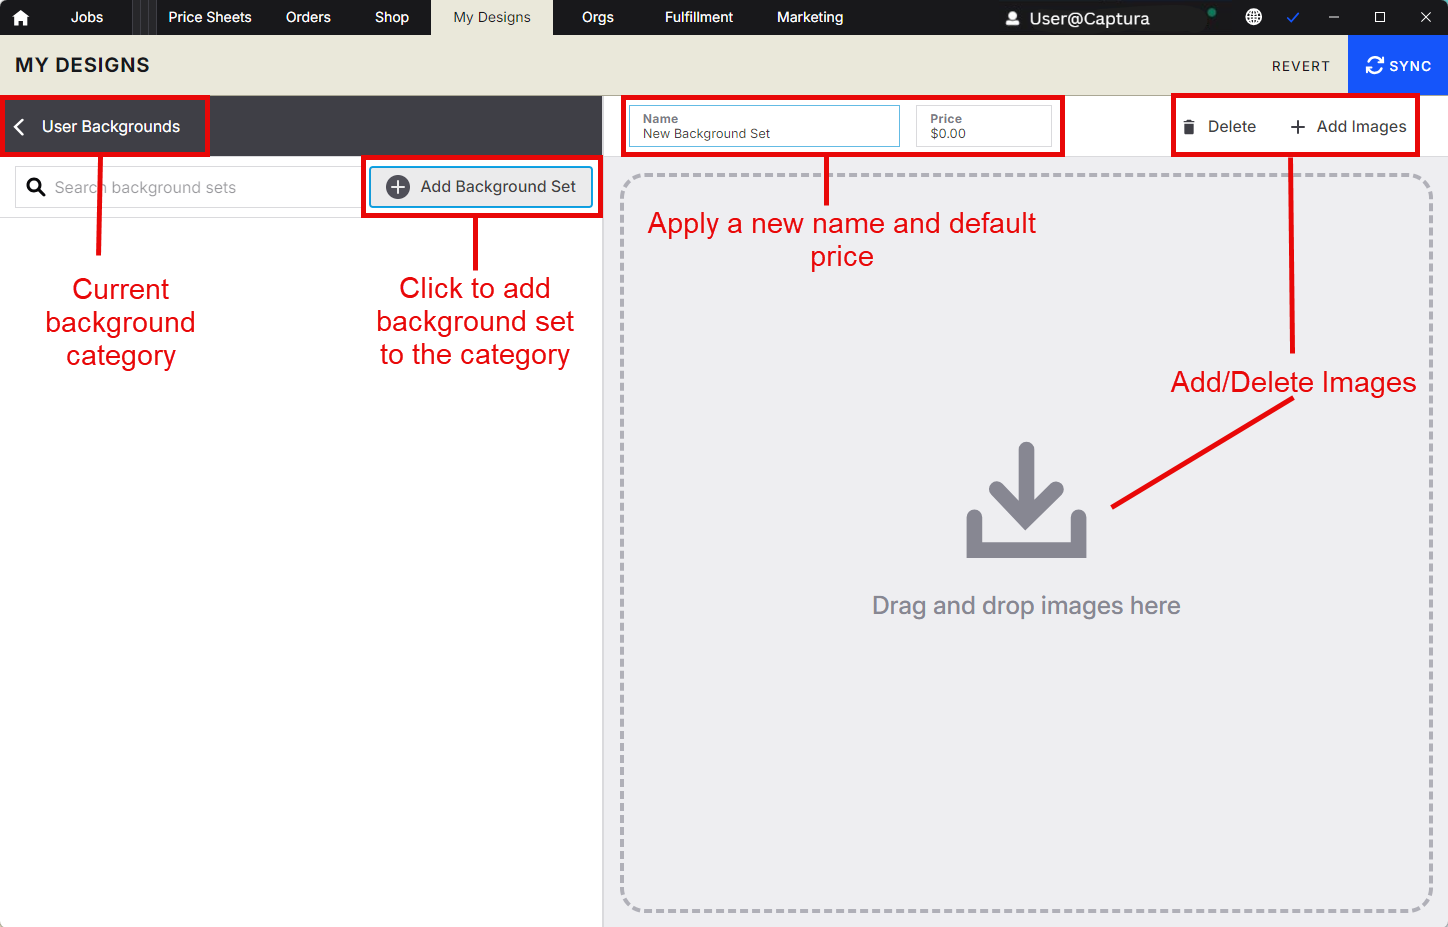Click the Add Images label

(1361, 127)
